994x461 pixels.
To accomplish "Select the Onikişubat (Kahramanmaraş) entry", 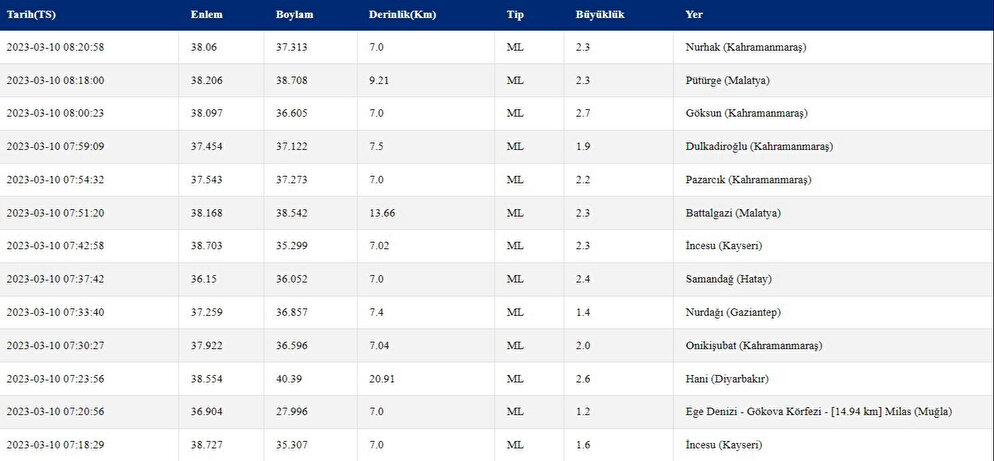I will [x=753, y=346].
